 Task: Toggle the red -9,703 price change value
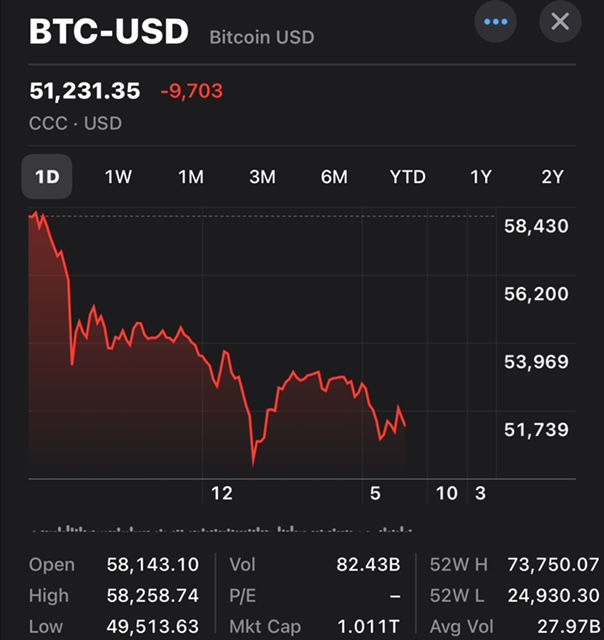point(191,92)
